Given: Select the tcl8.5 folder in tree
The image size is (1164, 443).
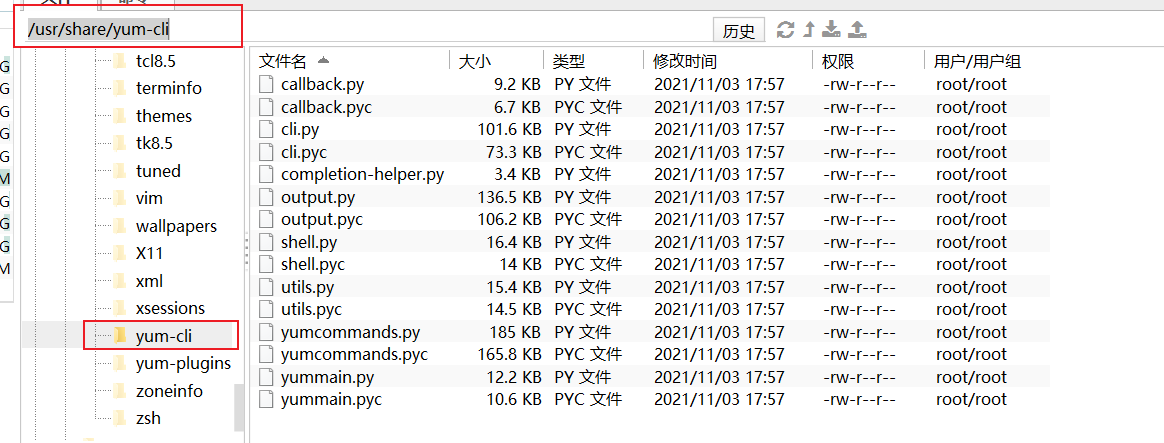Looking at the screenshot, I should 155,61.
